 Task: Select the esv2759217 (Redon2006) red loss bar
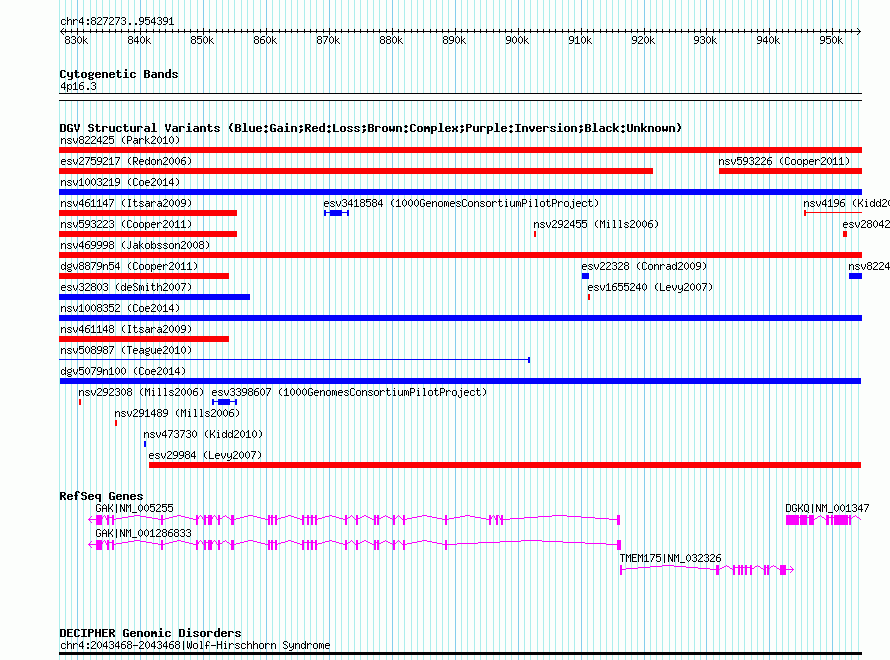pos(356,171)
